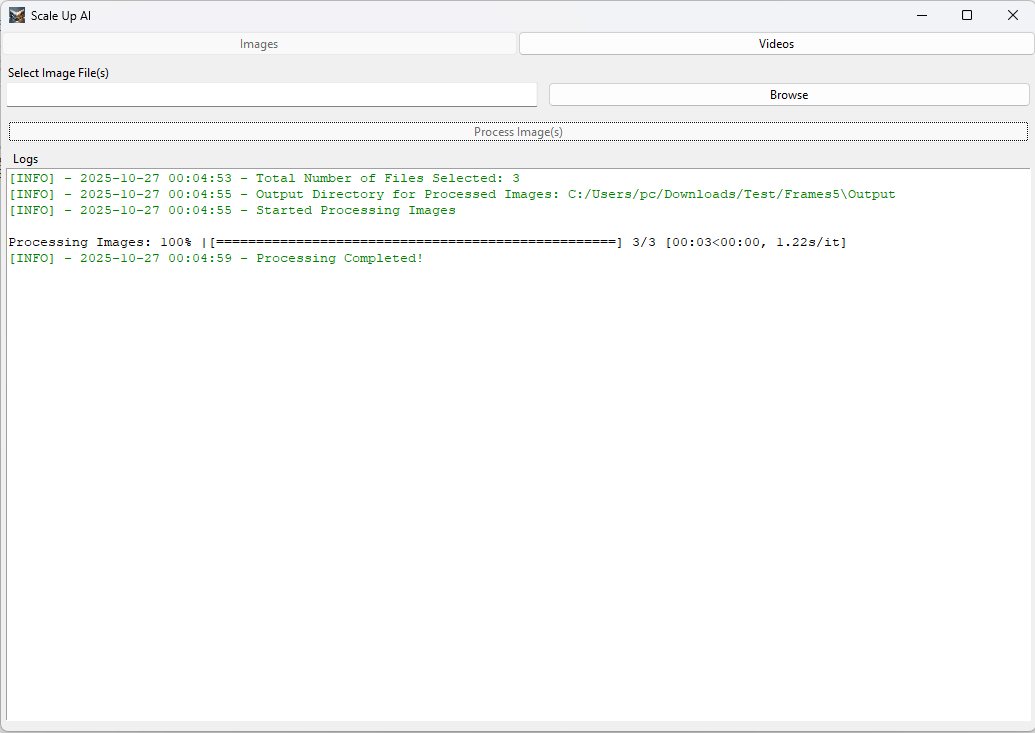
Task: Click the 'Logs' label
Action: [26, 158]
